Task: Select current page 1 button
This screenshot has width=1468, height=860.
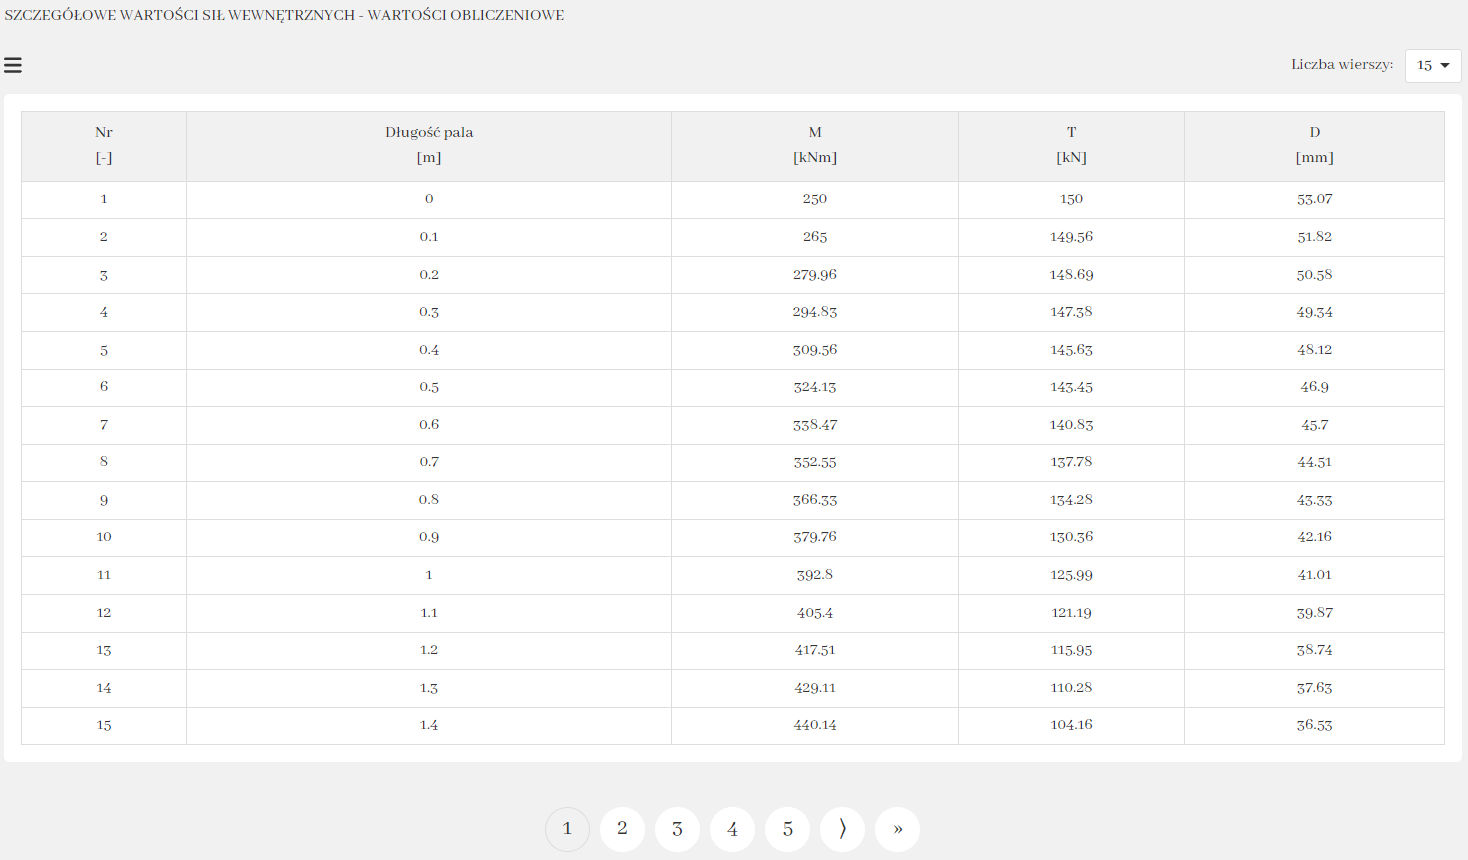Action: pyautogui.click(x=567, y=829)
